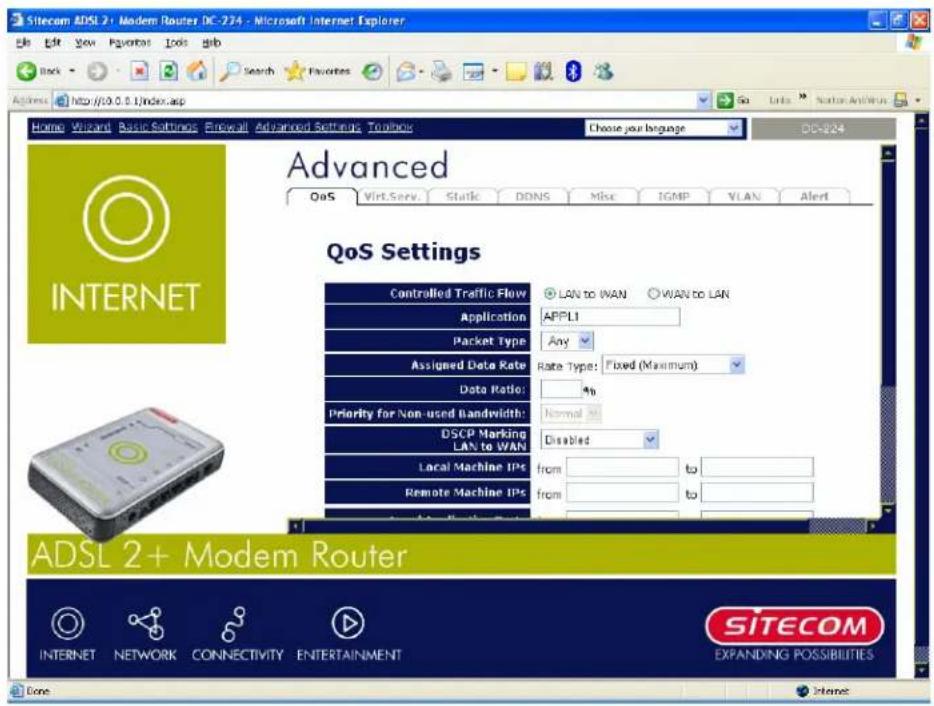This screenshot has height=706, width=934.
Task: Switch to the Alert tab
Action: click(814, 197)
